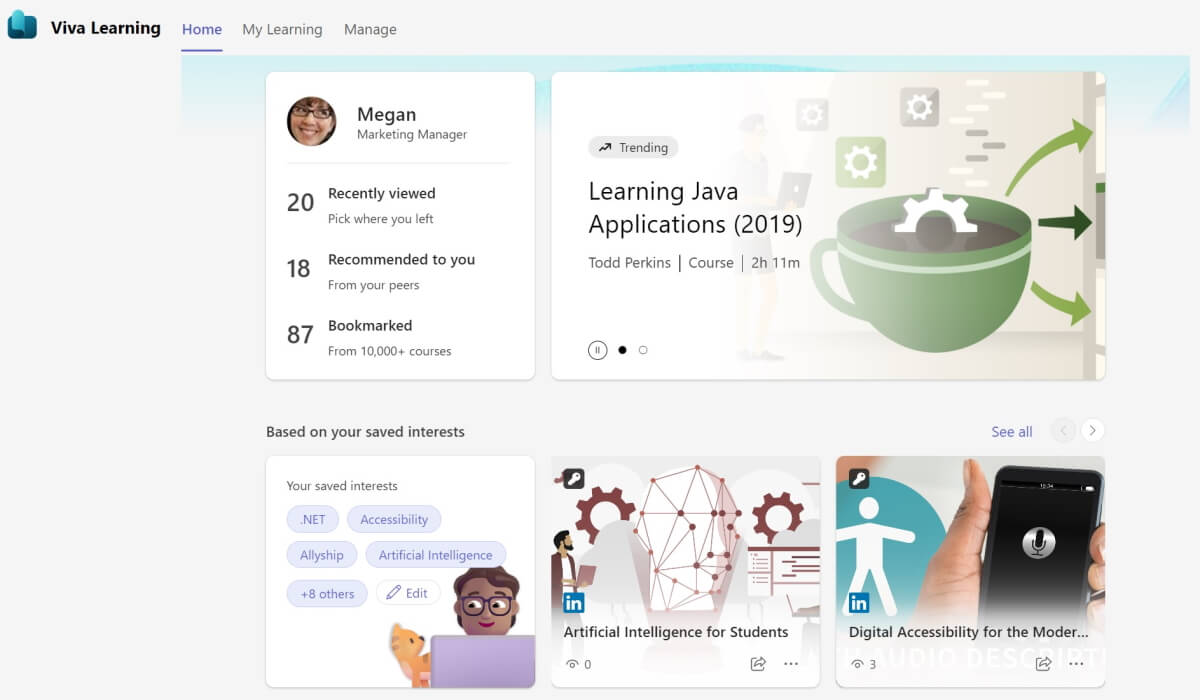The width and height of the screenshot is (1200, 700).
Task: Click the bookmark icon on the Artificial Intelligence card
Action: click(572, 478)
